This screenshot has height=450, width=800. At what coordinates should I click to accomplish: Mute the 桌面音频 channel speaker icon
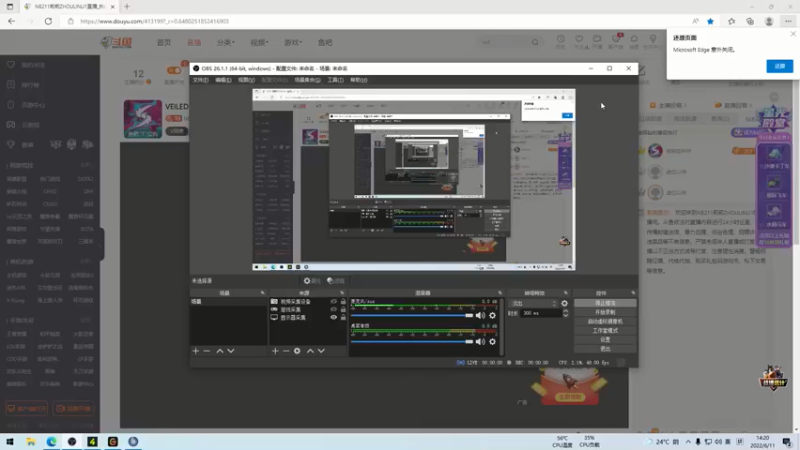point(480,342)
